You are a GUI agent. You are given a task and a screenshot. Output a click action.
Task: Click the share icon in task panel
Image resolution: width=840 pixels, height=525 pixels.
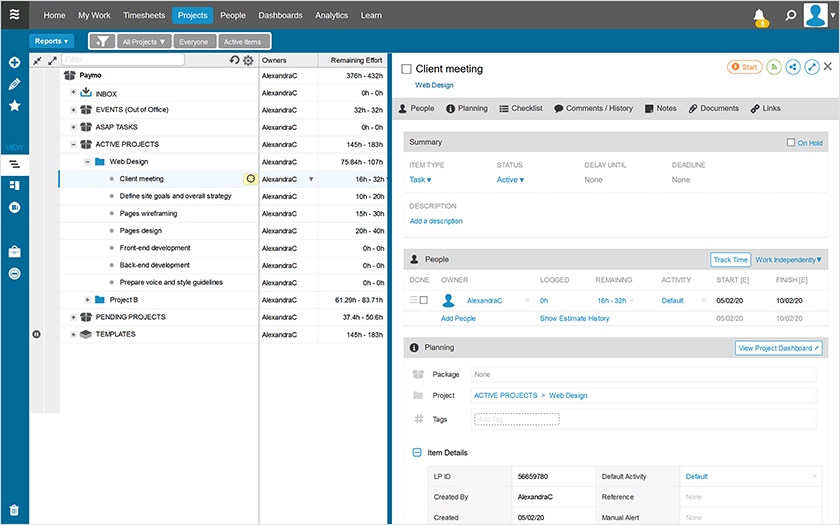[793, 67]
